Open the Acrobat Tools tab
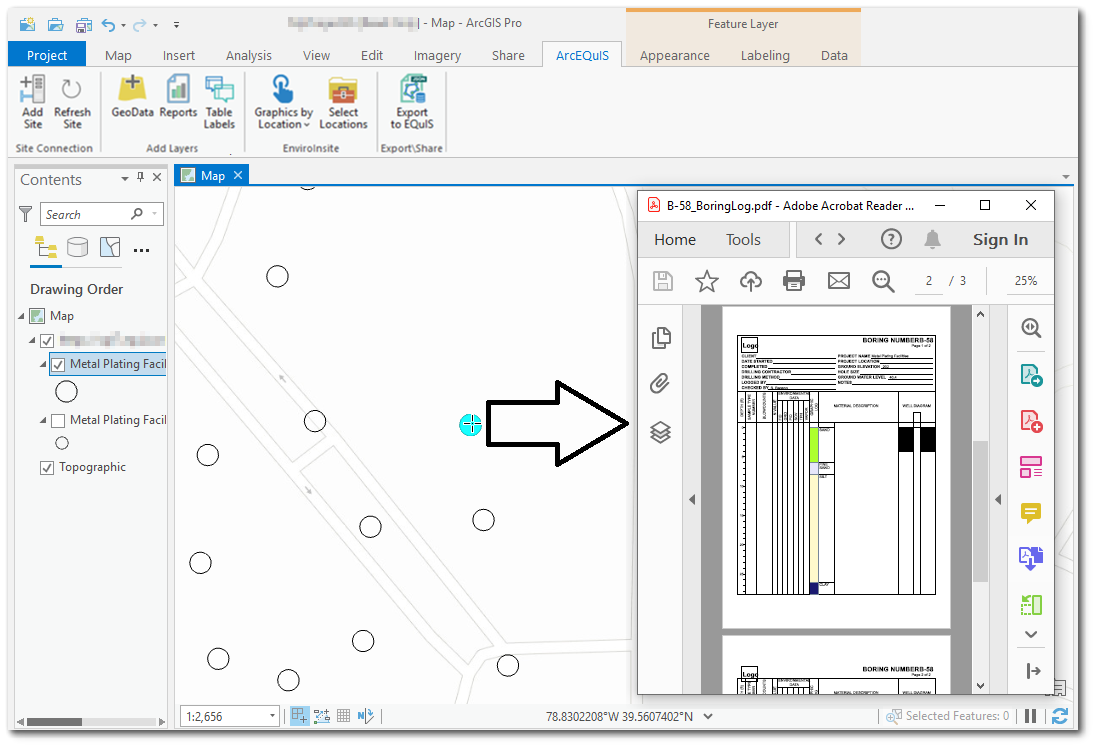The width and height of the screenshot is (1094, 746). [743, 239]
